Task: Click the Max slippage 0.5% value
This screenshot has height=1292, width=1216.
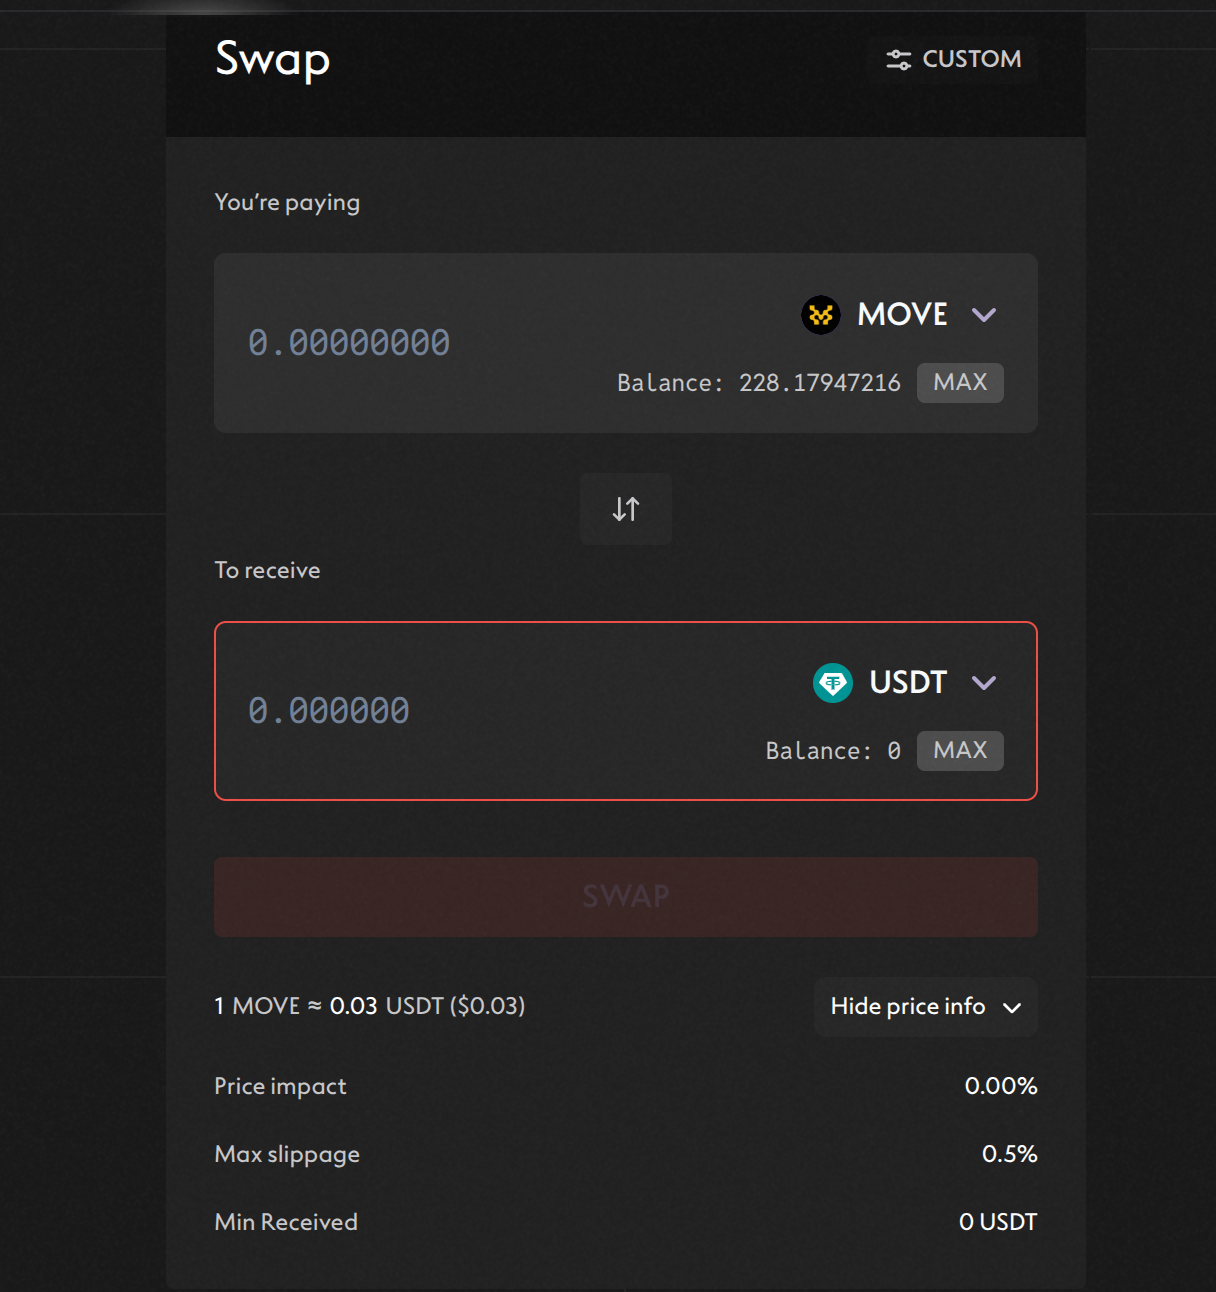Action: [x=1010, y=1154]
